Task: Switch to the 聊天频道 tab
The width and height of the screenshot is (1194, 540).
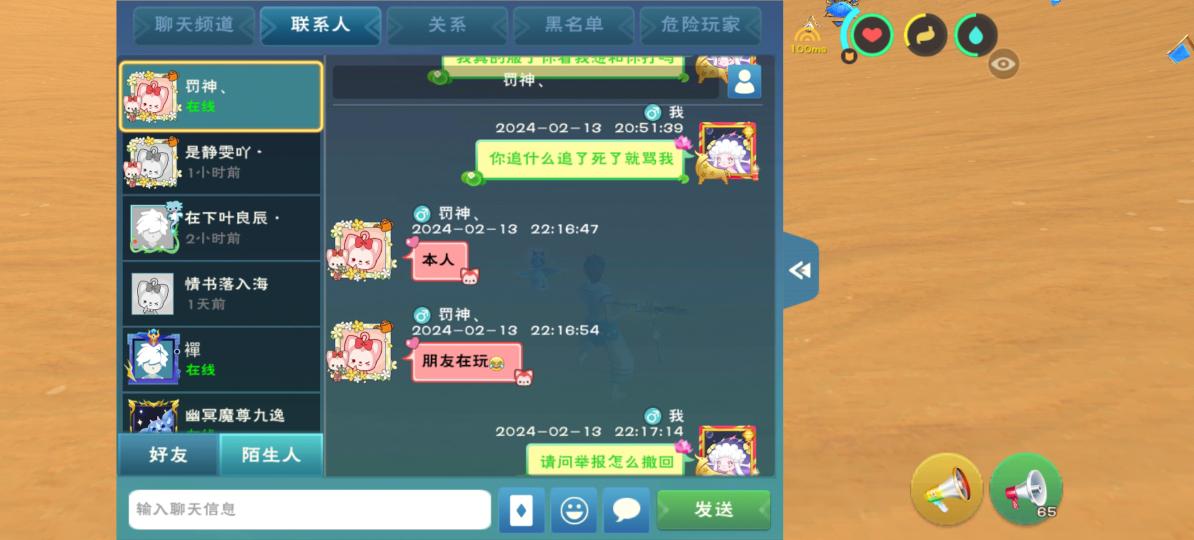Action: point(193,25)
